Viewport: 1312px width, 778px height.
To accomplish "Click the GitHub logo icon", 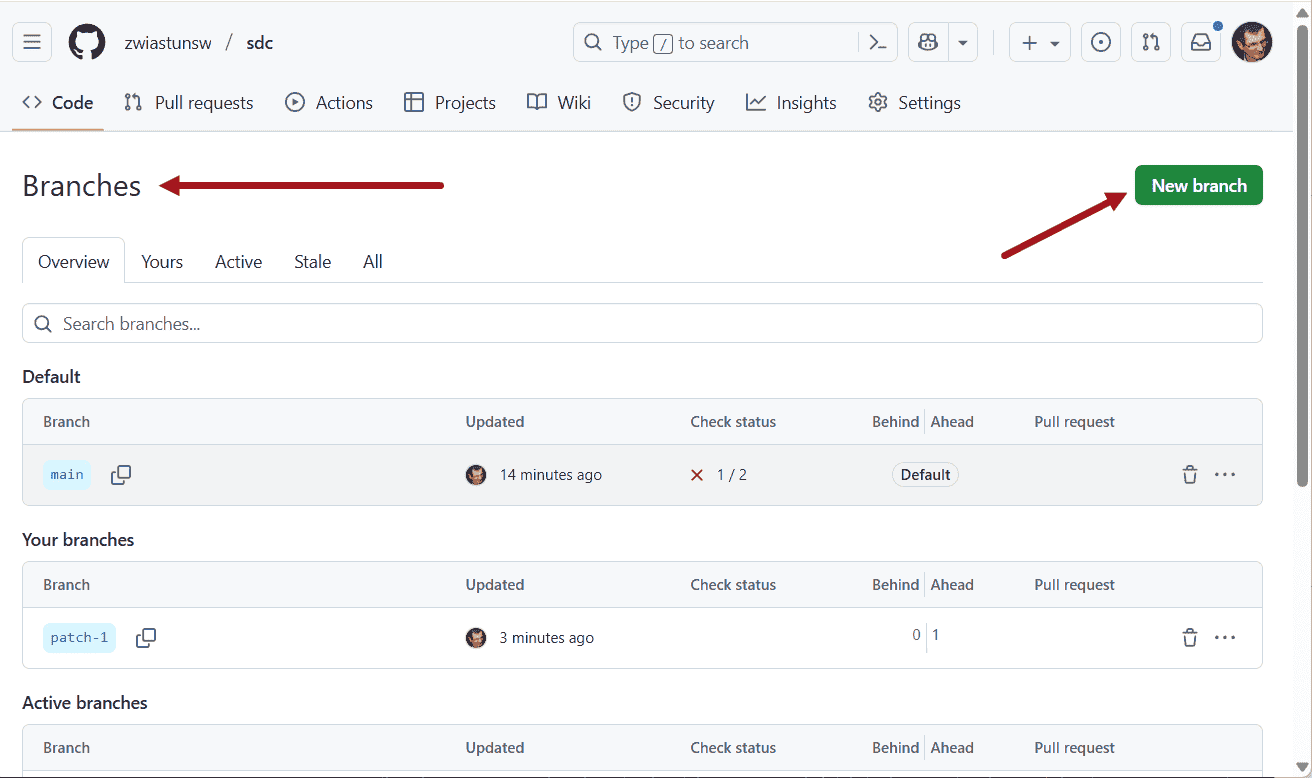I will tap(87, 43).
